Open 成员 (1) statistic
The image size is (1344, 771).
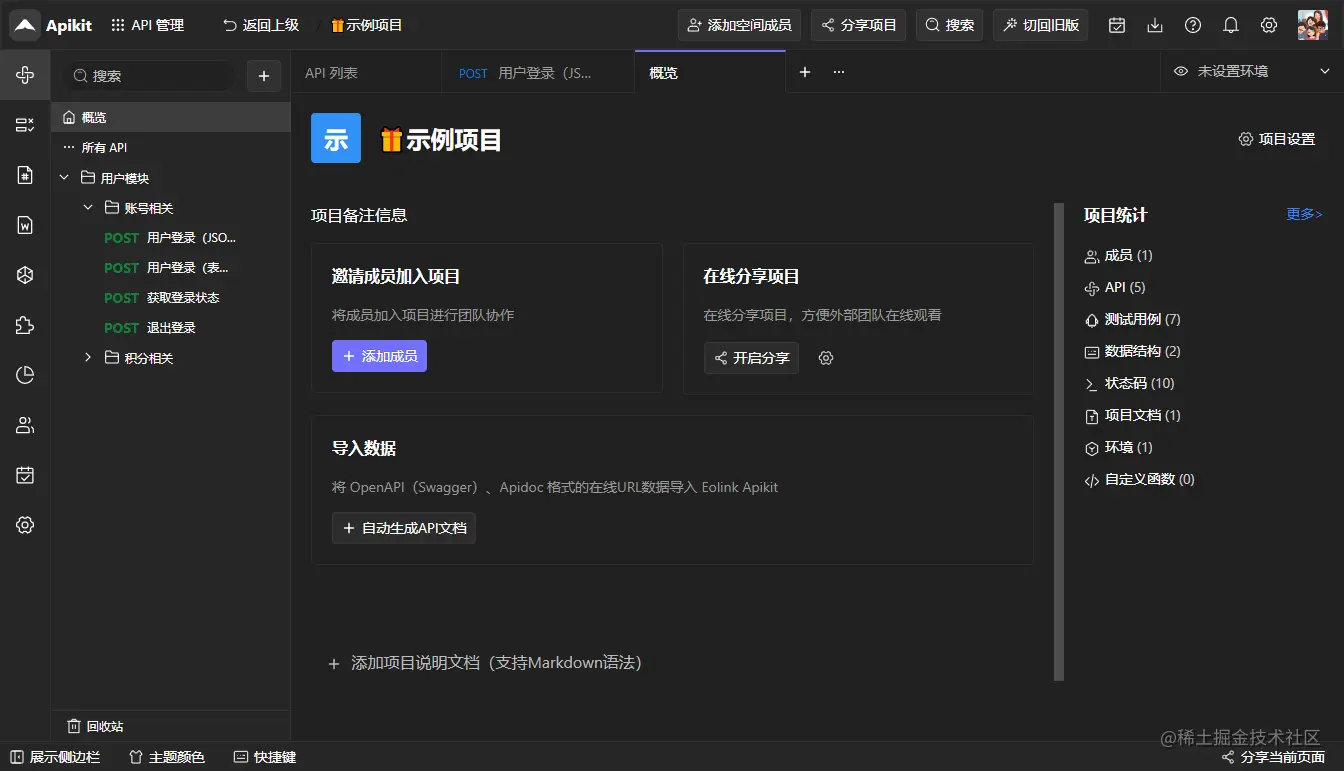click(1119, 256)
